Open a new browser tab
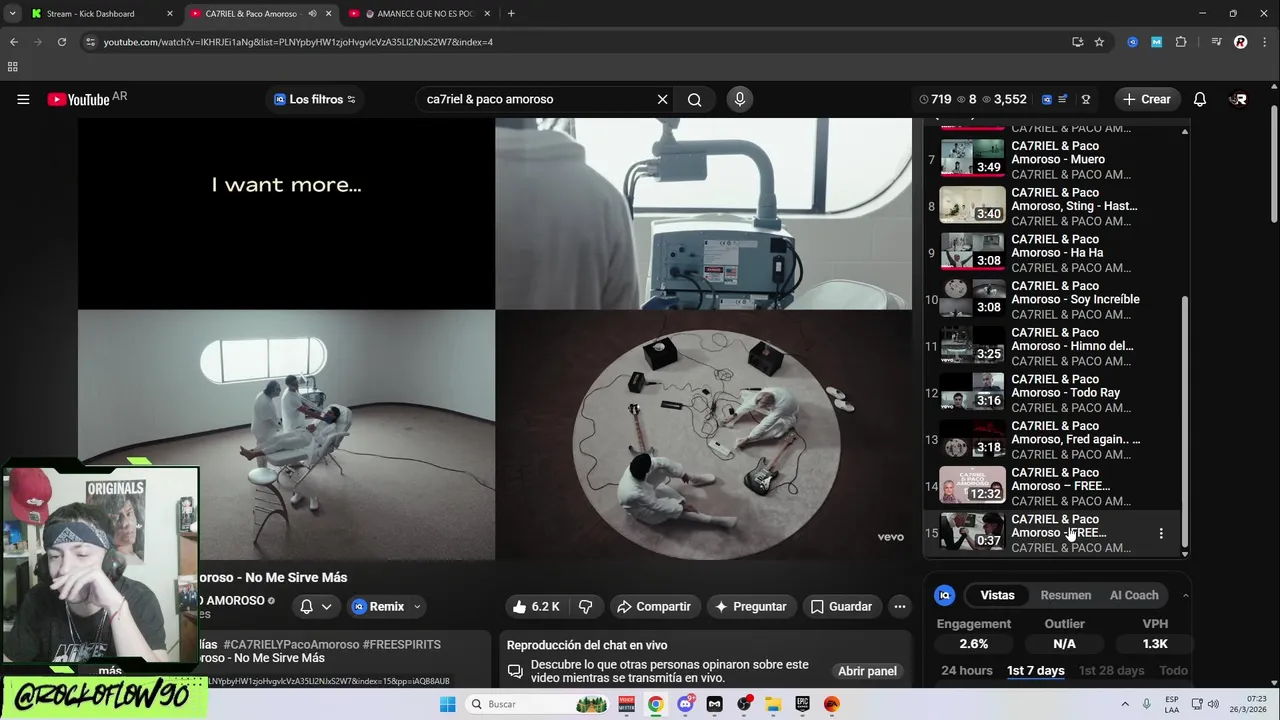 (511, 14)
